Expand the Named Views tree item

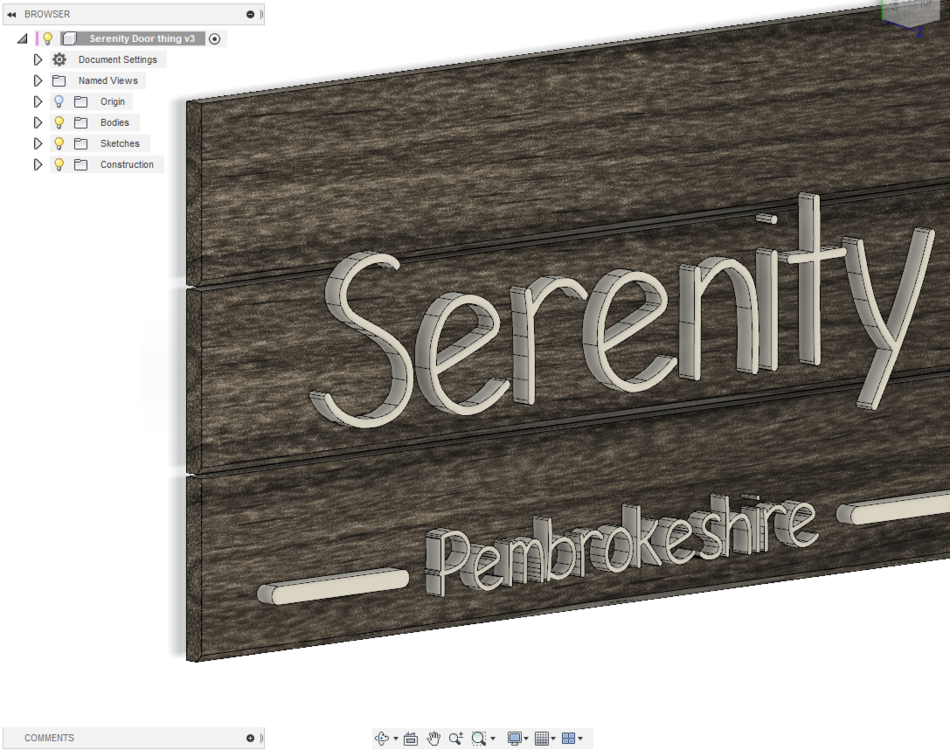(x=37, y=80)
